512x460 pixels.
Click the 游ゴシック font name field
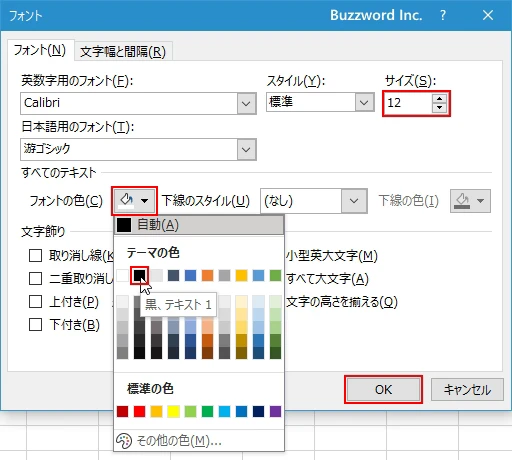129,149
